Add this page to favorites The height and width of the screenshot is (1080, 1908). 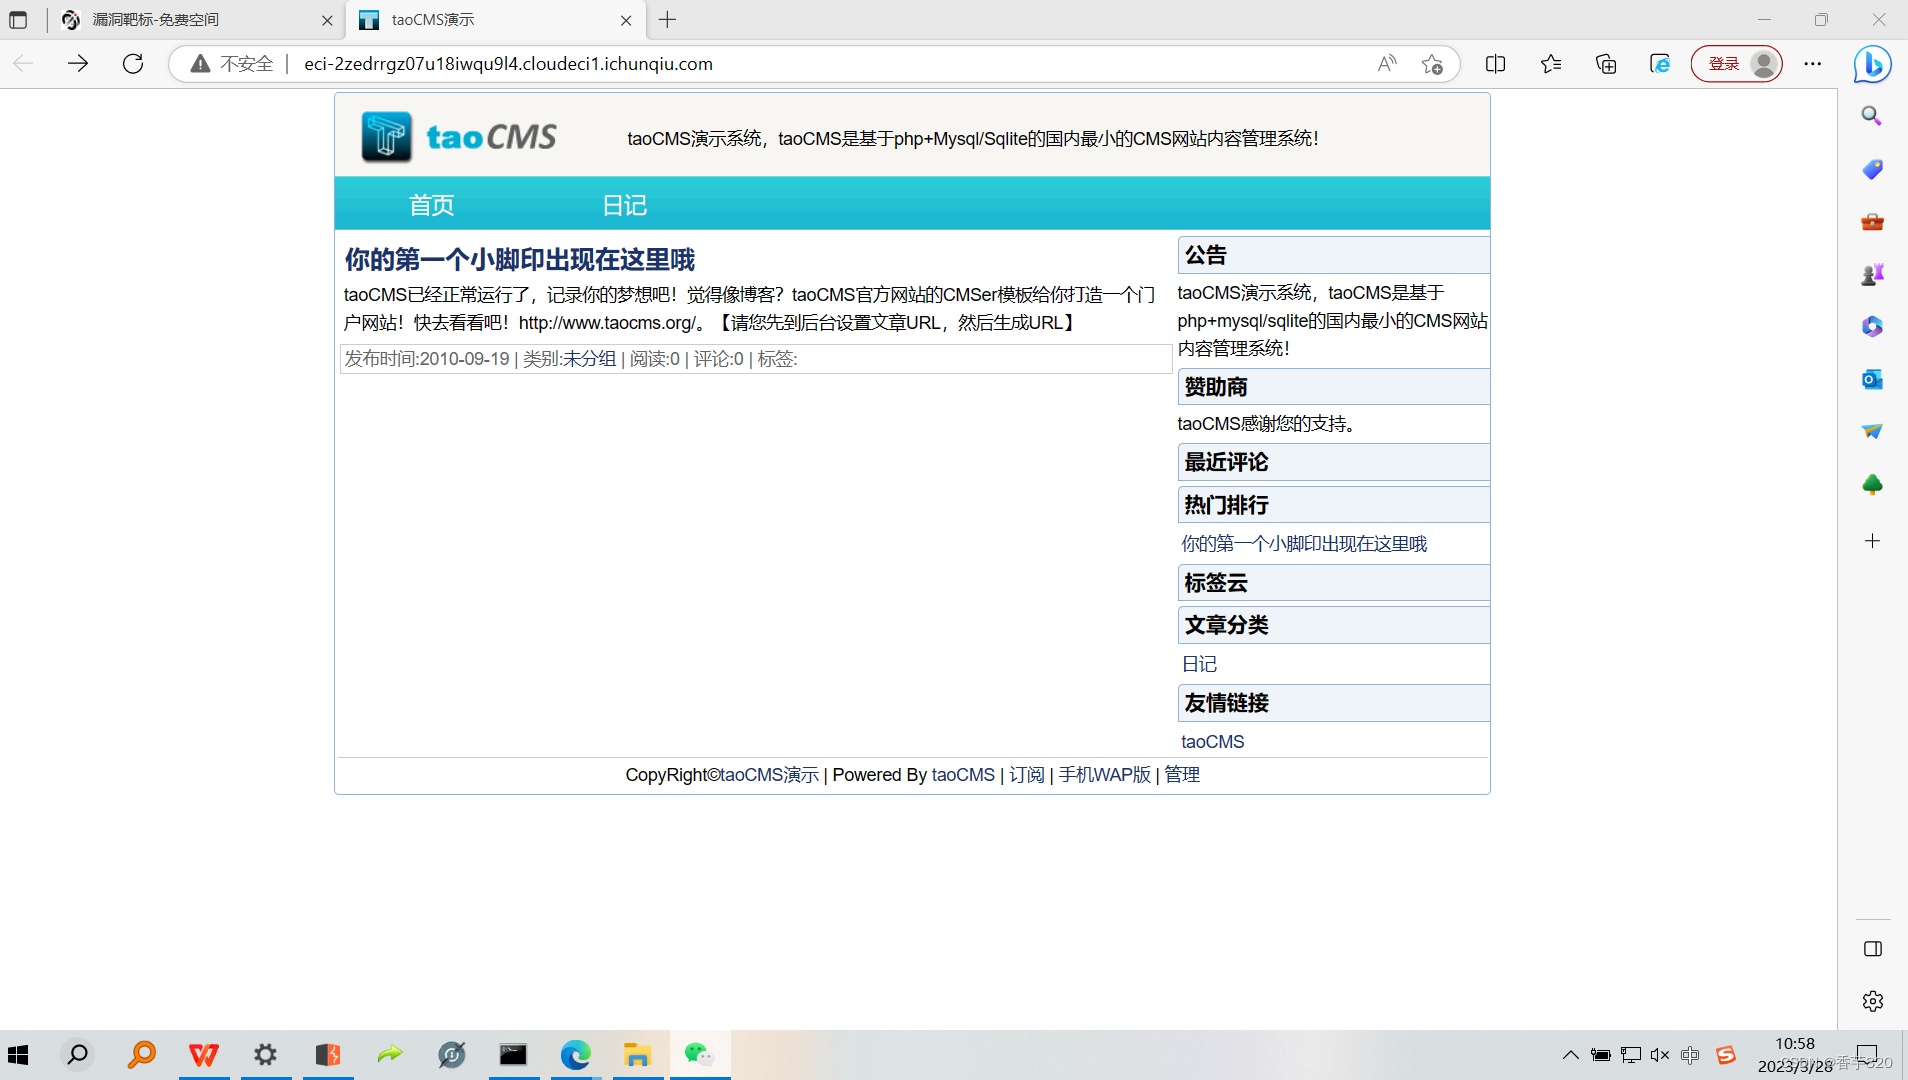click(1432, 64)
